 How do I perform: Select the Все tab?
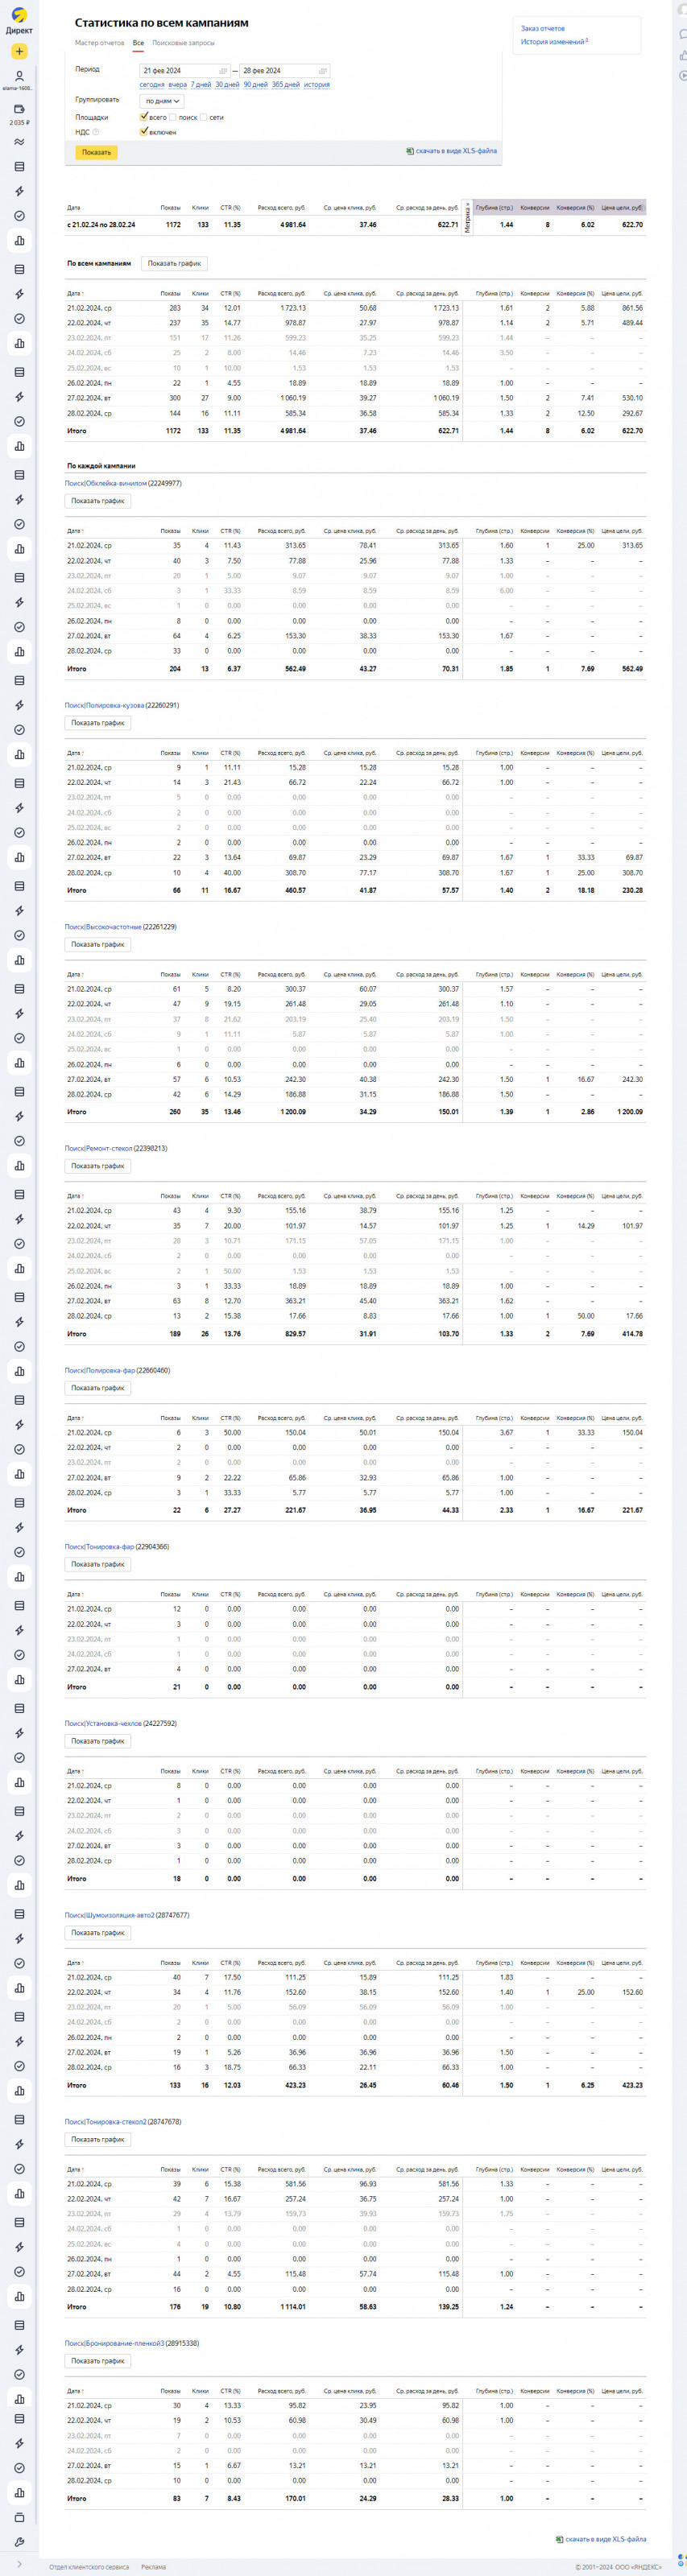click(138, 43)
